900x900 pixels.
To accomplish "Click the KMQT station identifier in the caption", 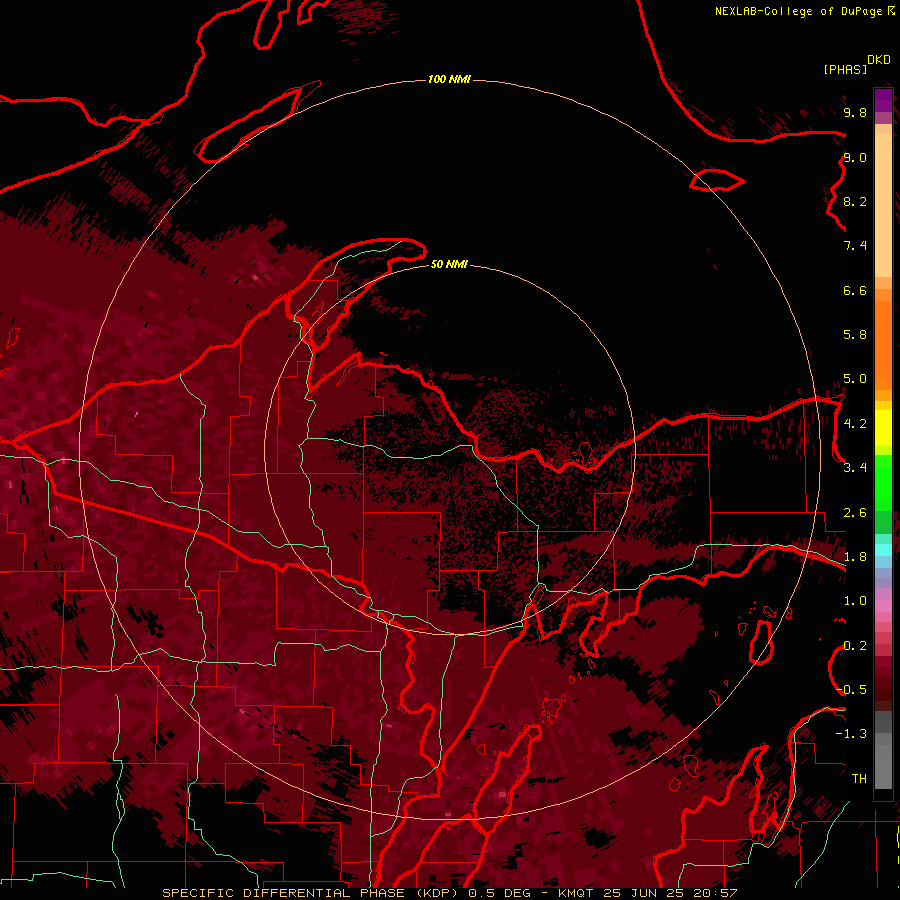I will pos(575,893).
